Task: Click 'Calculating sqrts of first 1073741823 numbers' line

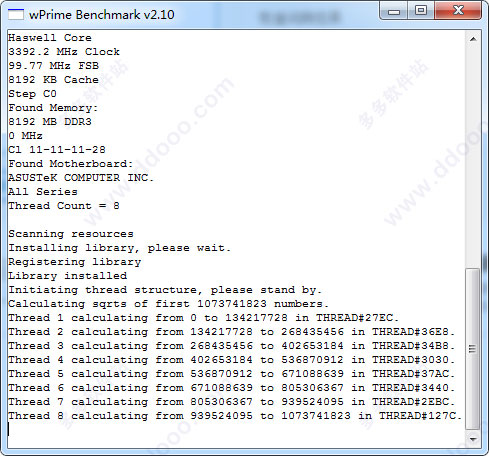Action: click(x=168, y=304)
